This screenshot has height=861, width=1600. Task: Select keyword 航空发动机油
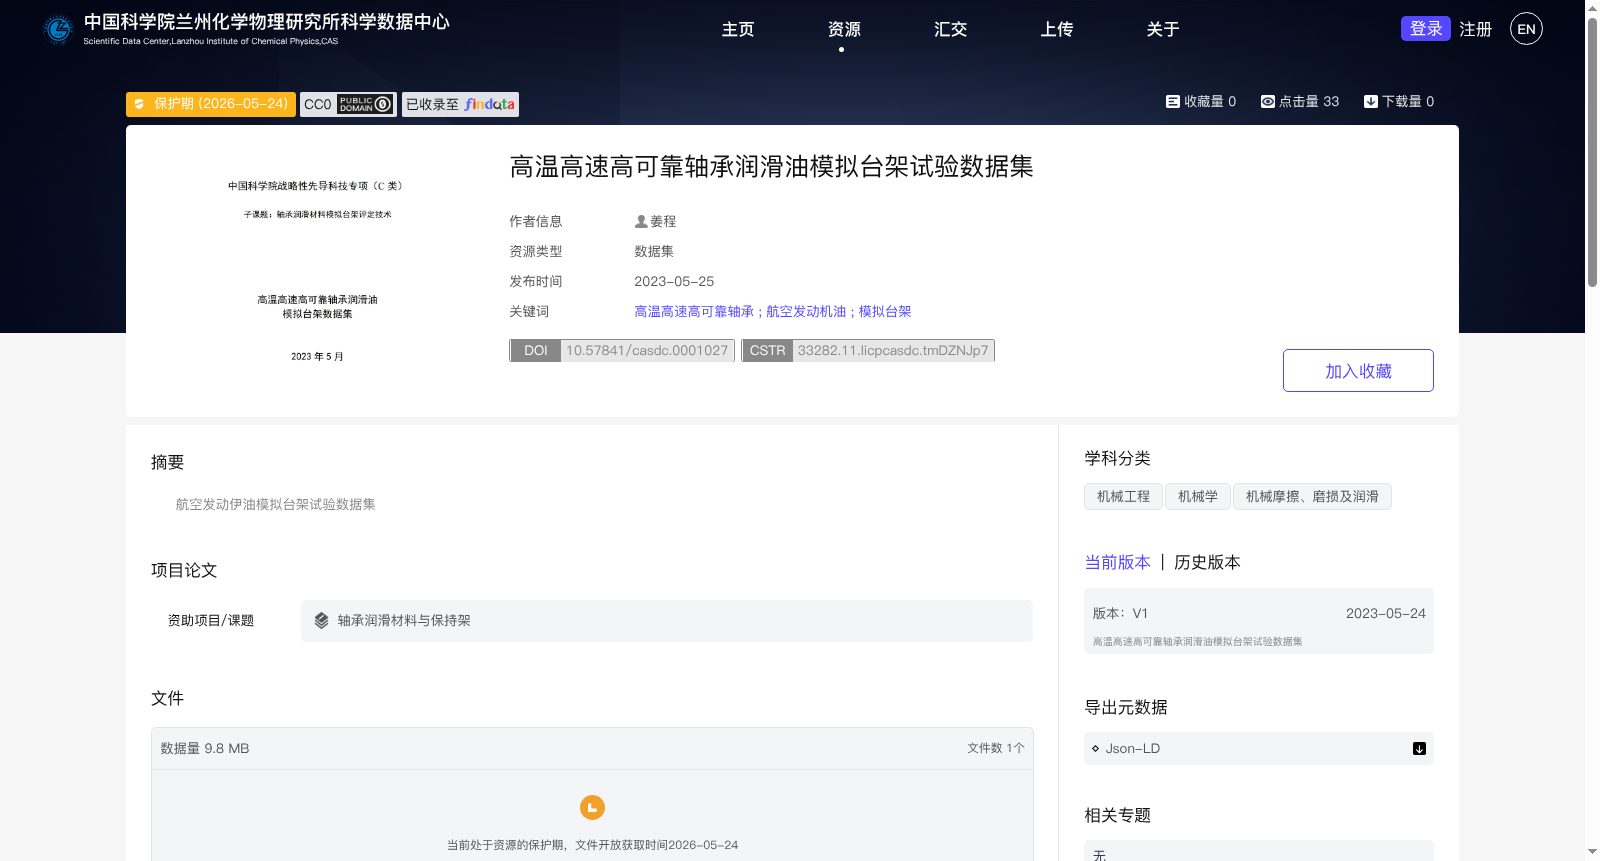(806, 311)
